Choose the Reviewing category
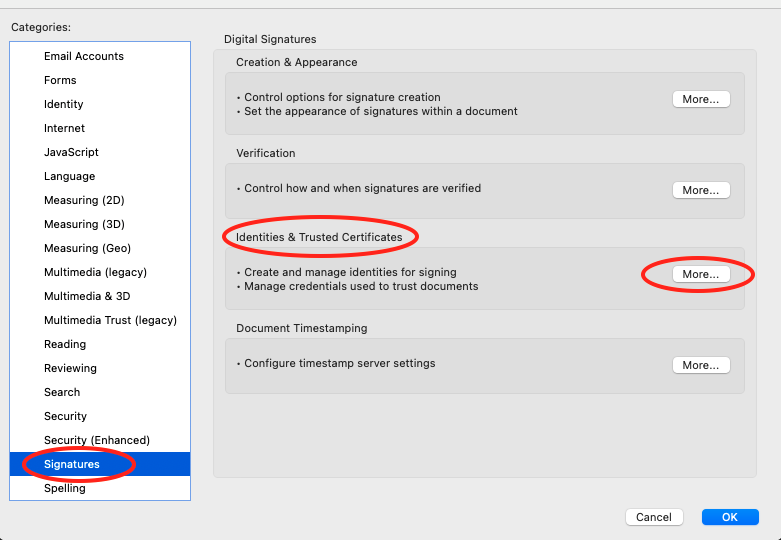Image resolution: width=781 pixels, height=540 pixels. pos(100,368)
